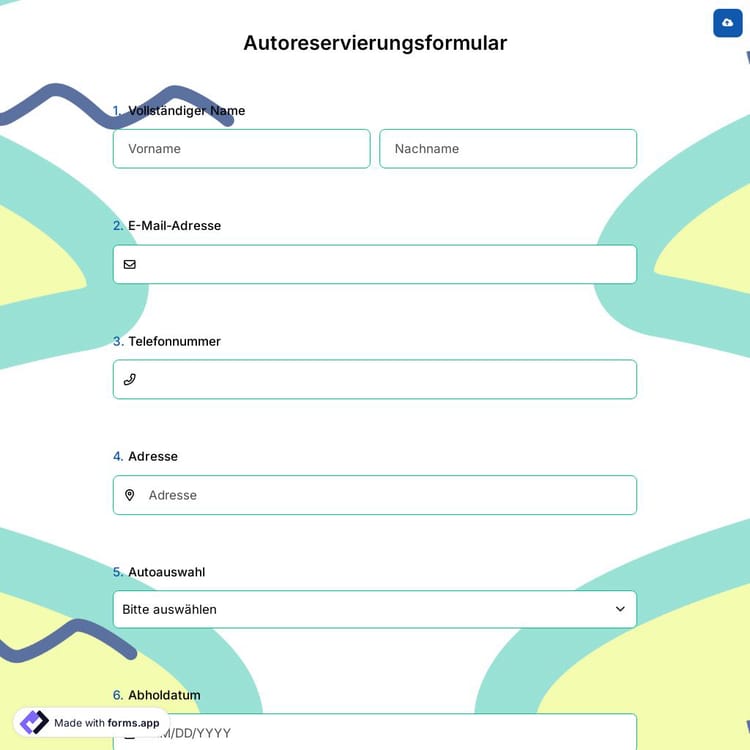Focus the Nachname input field
The image size is (750, 750).
[x=507, y=149]
